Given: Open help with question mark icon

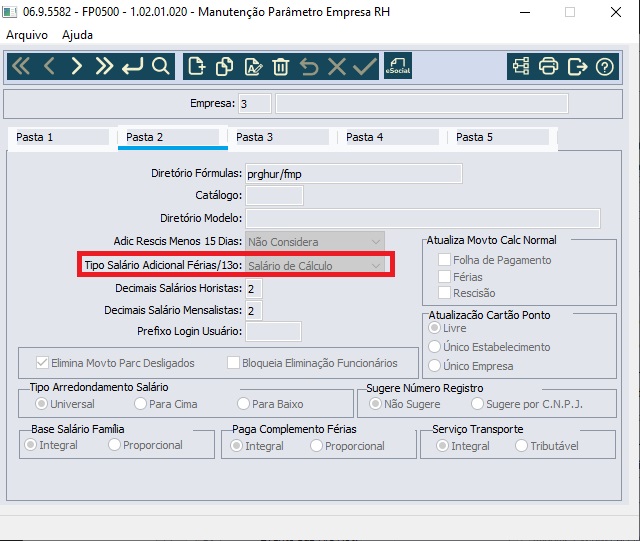Looking at the screenshot, I should [604, 66].
